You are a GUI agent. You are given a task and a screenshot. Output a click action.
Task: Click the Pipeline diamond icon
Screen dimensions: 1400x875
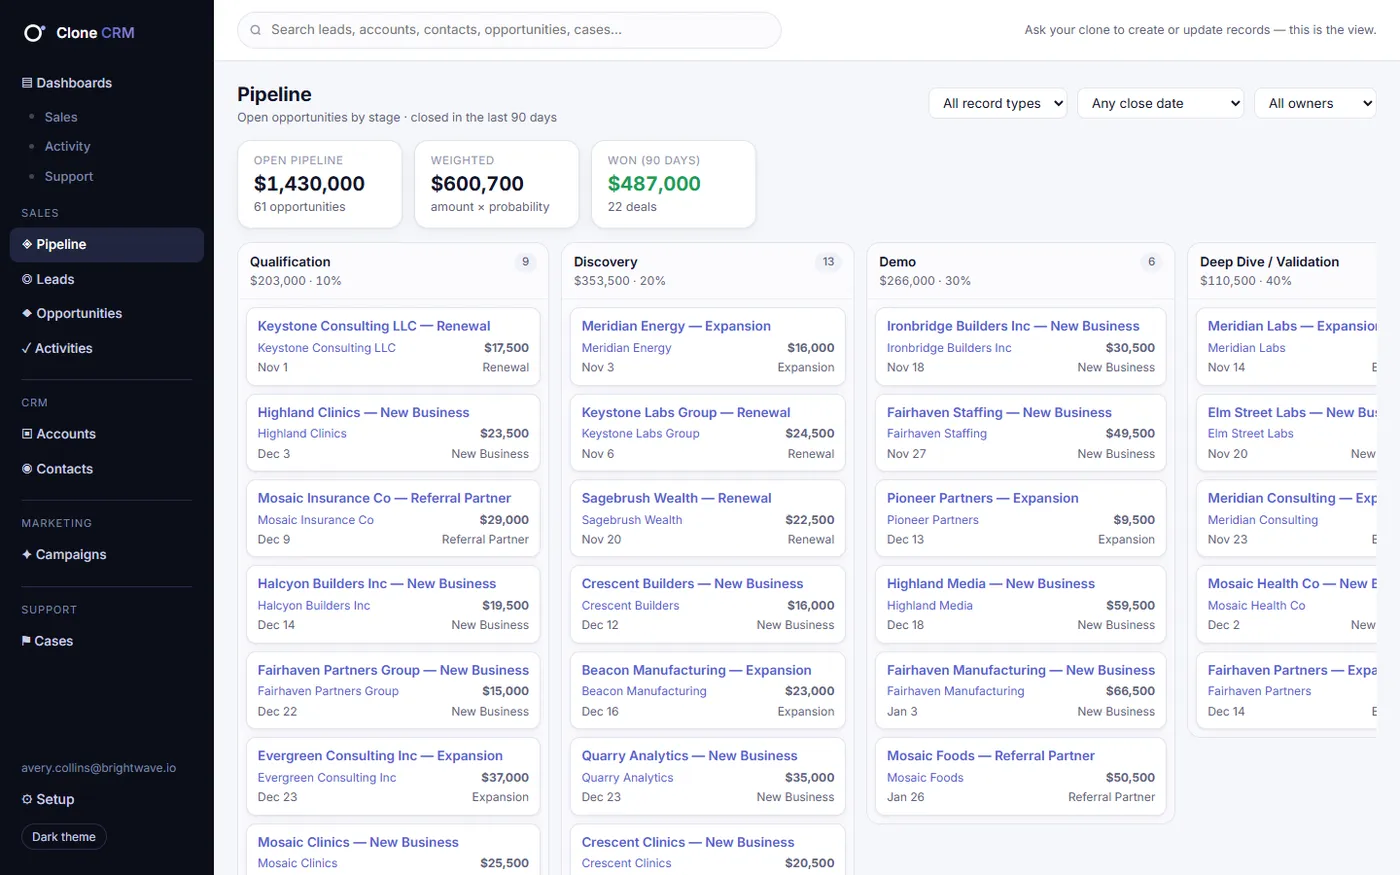point(27,244)
